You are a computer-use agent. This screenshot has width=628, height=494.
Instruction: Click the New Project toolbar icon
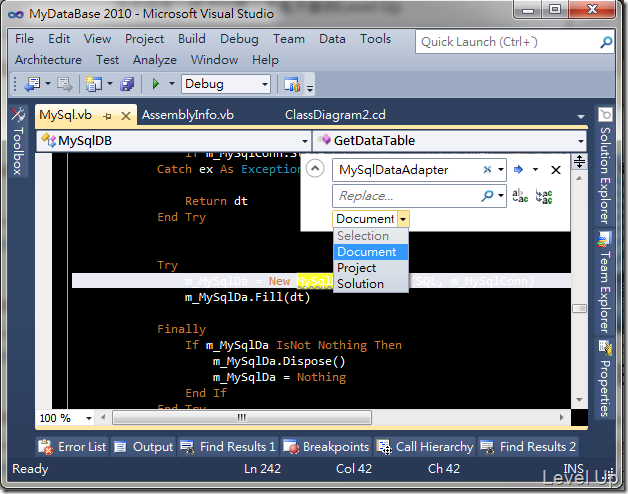pos(94,84)
